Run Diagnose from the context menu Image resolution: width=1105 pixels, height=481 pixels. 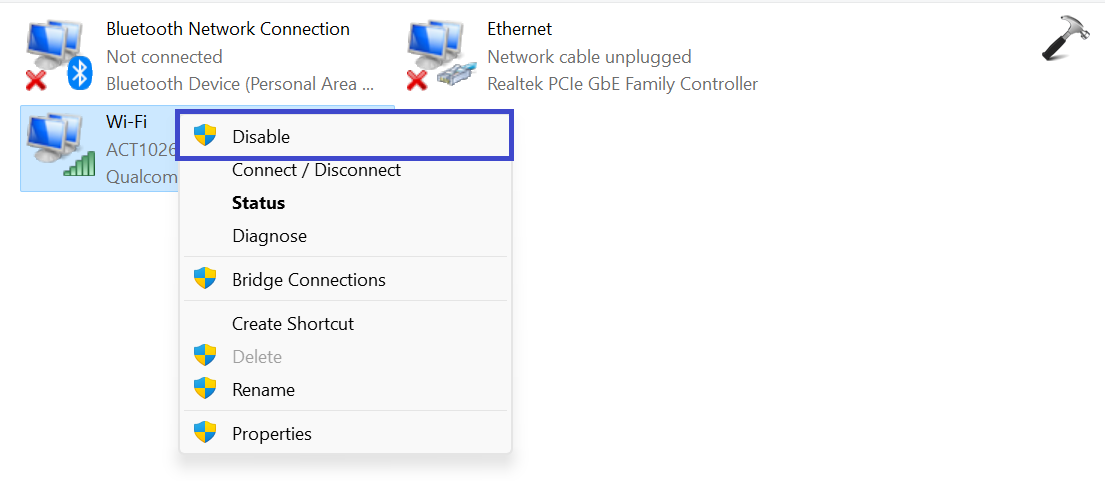tap(269, 236)
